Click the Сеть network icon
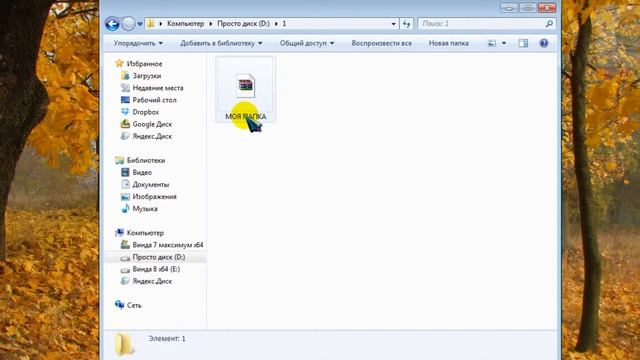The image size is (640, 360). (119, 305)
